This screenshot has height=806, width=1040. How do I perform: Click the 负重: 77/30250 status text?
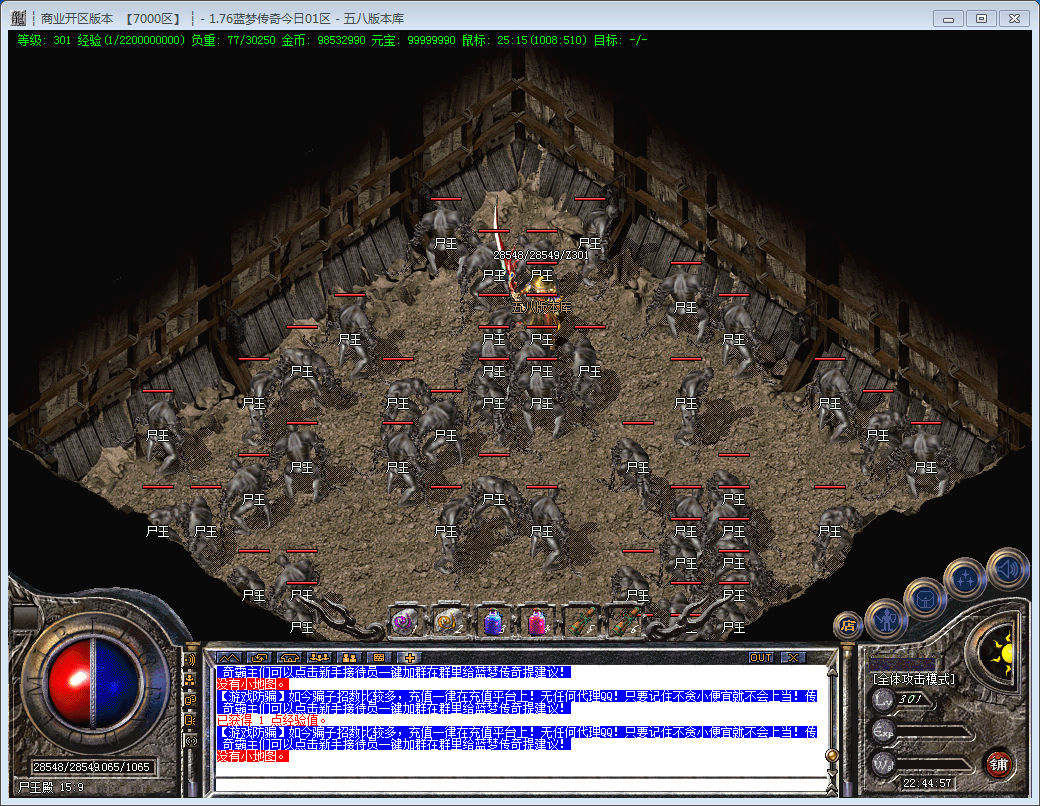[x=233, y=40]
